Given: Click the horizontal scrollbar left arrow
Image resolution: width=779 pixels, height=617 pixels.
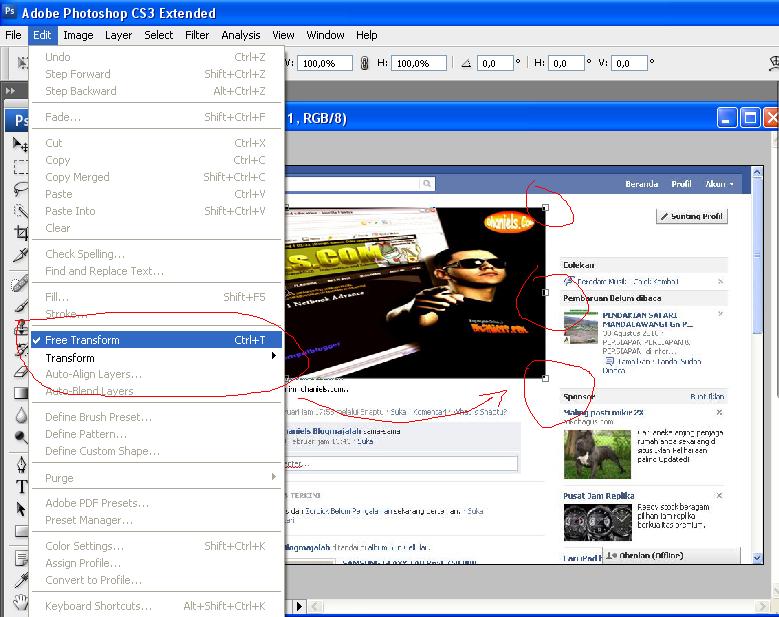Looking at the screenshot, I should [x=316, y=606].
